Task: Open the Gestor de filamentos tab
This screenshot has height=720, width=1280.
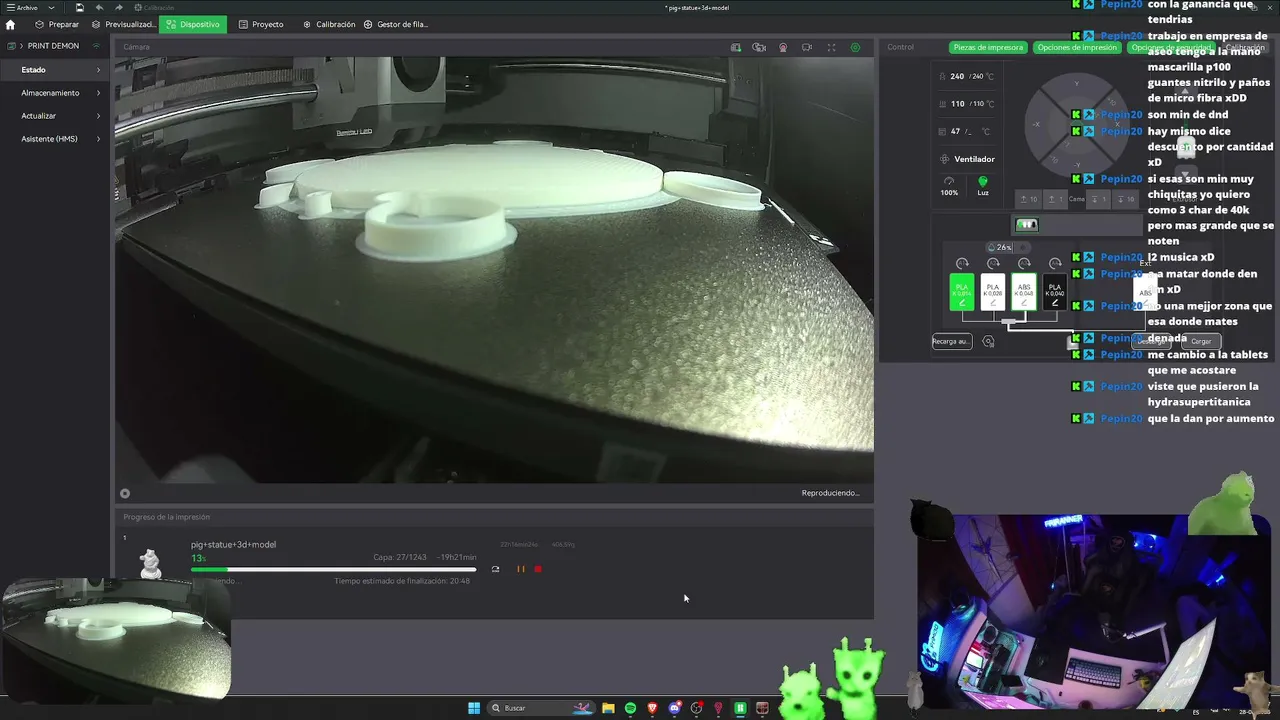Action: 396,24
